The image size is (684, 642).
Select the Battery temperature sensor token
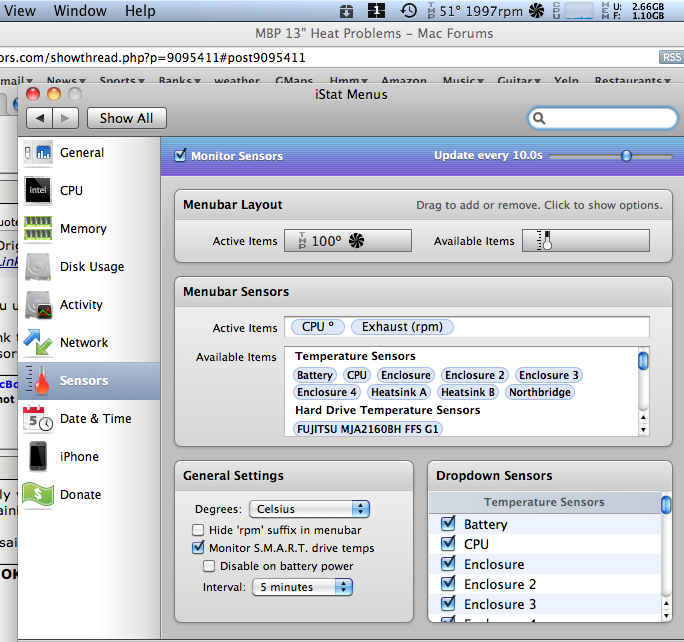(315, 375)
